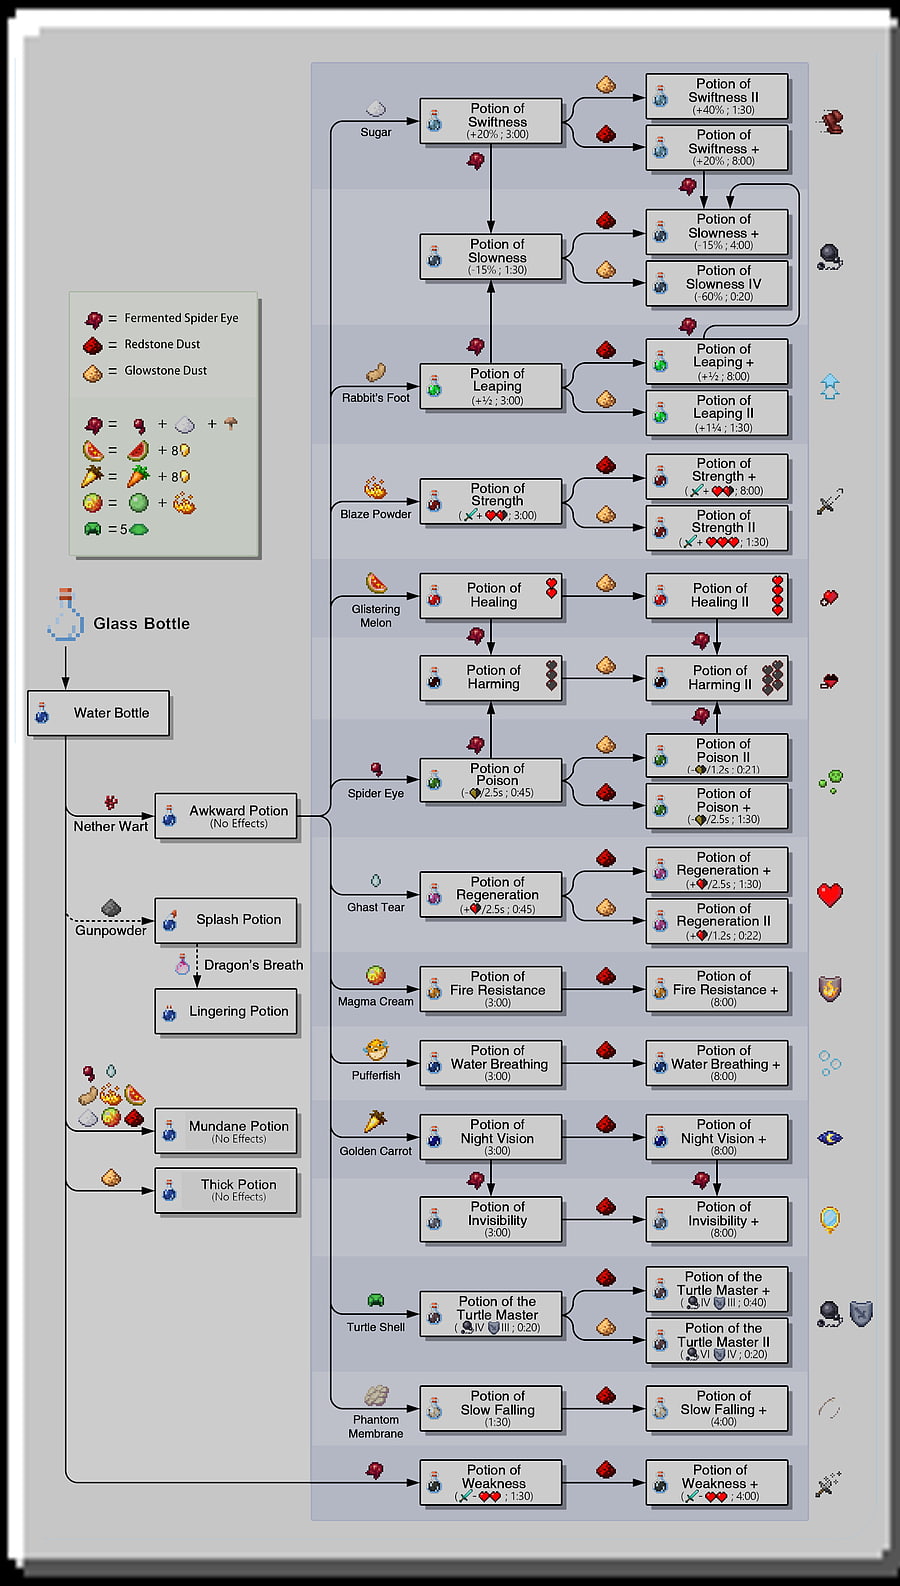Select the Mundane Potion box

coord(226,1131)
